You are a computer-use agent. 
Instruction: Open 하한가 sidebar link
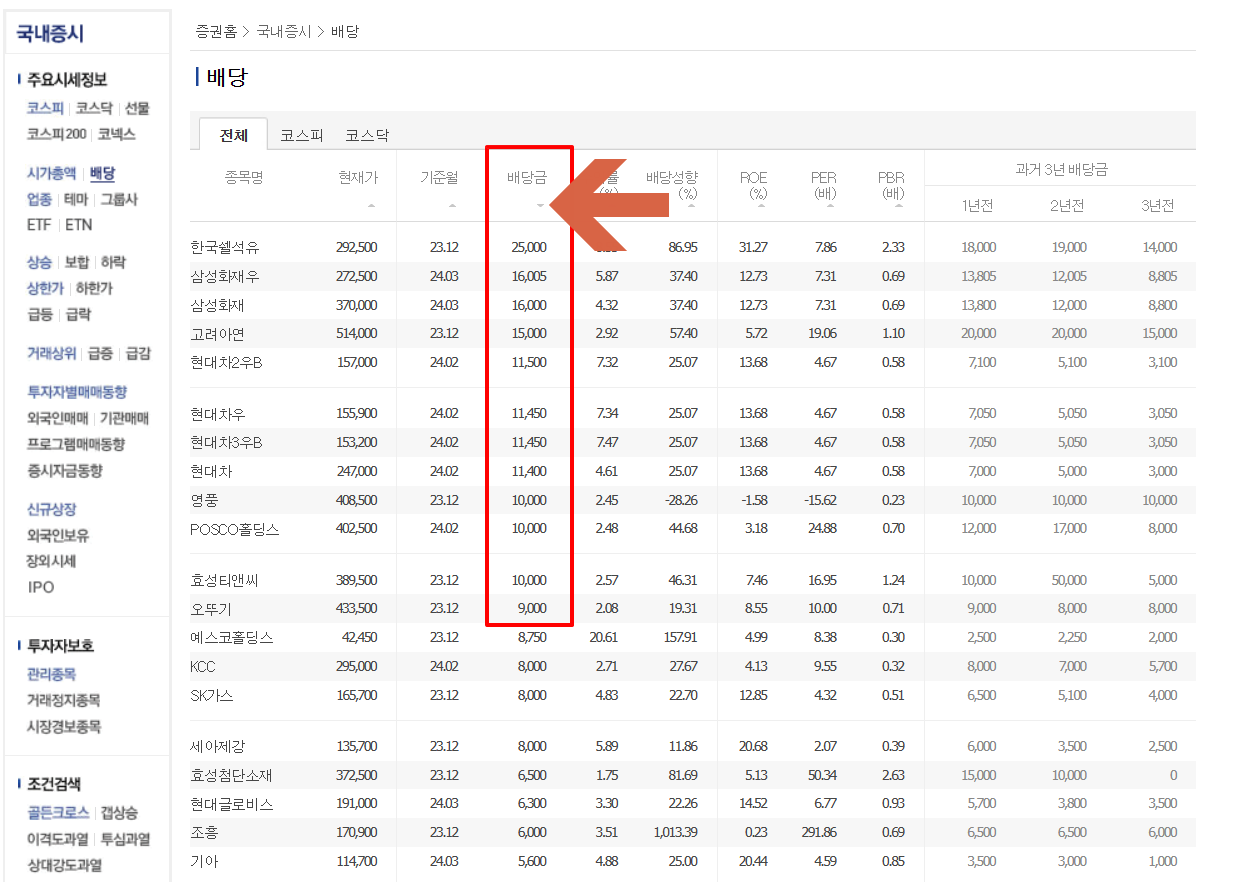pyautogui.click(x=95, y=288)
